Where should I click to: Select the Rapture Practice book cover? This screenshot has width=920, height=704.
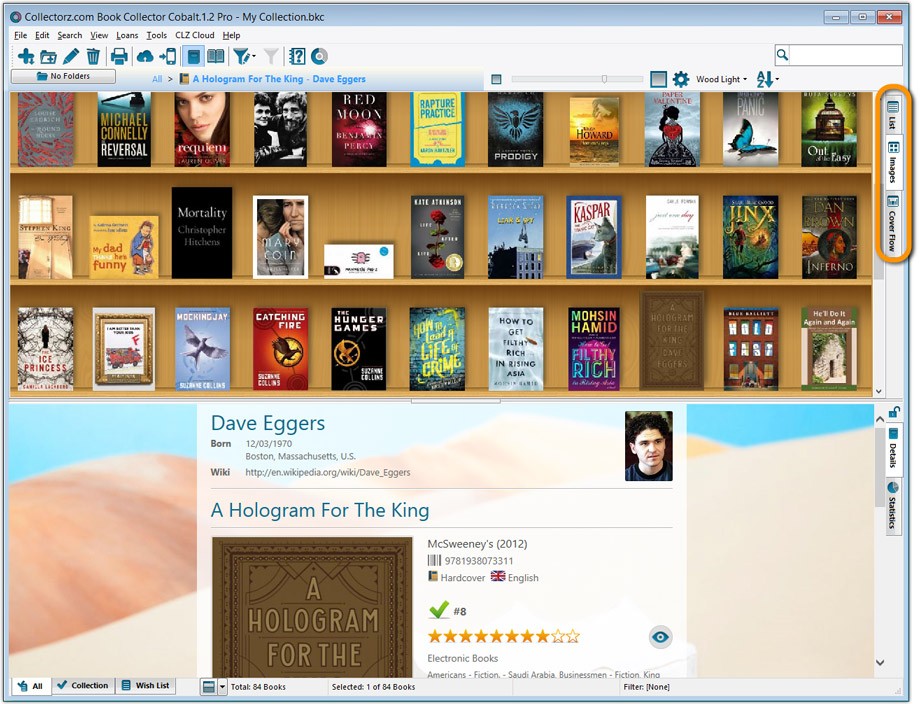[437, 129]
